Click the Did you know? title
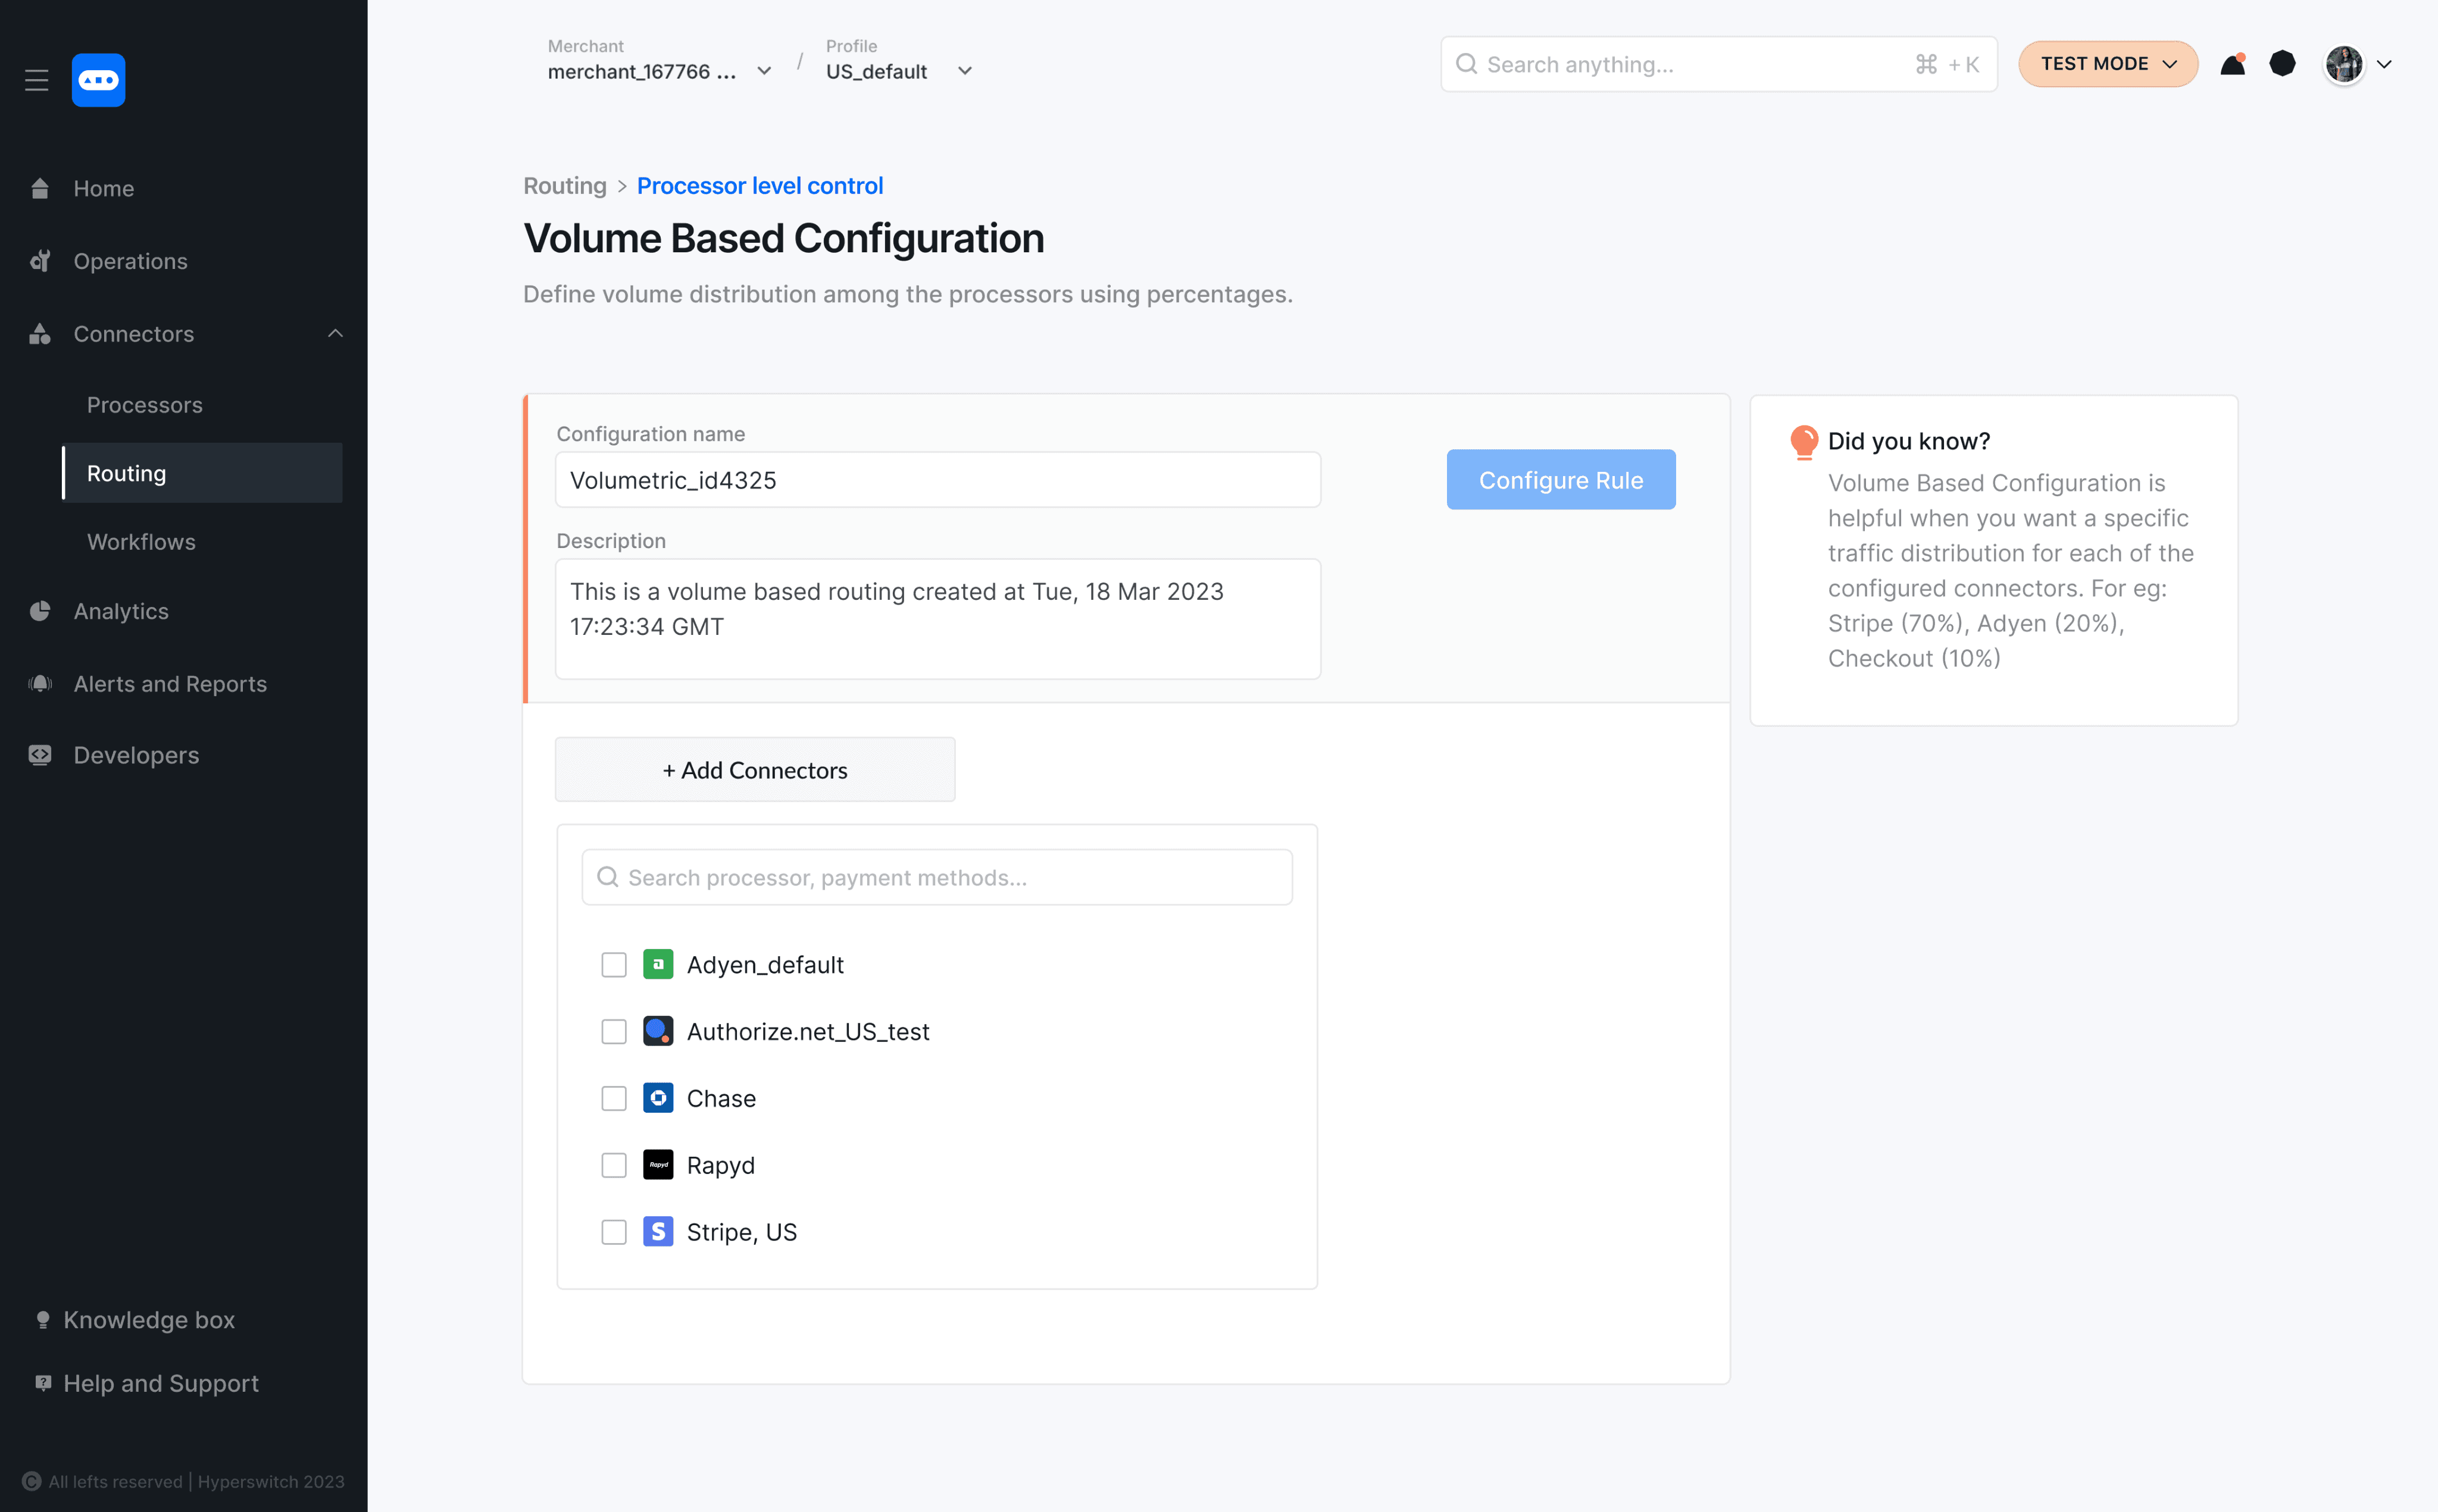Viewport: 2438px width, 1512px height. point(1909,441)
